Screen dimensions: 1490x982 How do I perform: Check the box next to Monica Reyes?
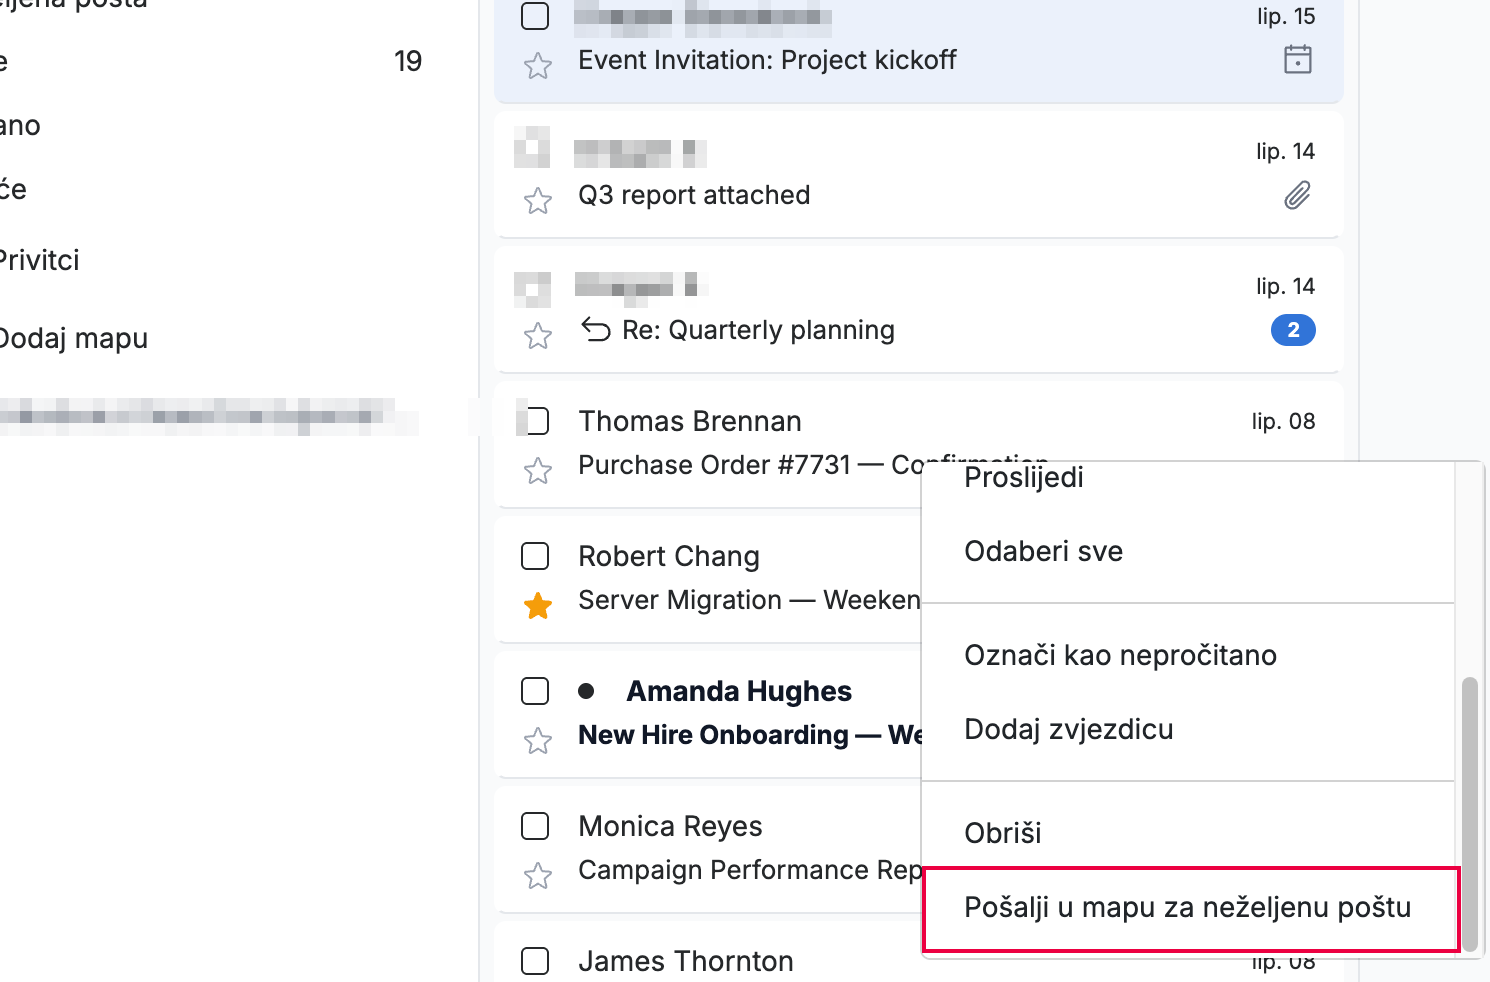(x=536, y=826)
